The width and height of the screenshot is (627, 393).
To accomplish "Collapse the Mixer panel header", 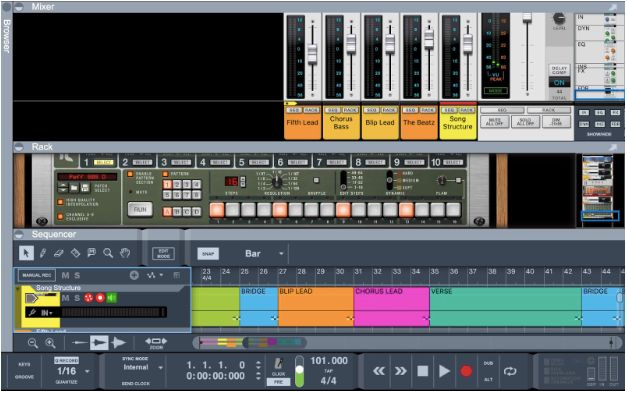I will (18, 7).
